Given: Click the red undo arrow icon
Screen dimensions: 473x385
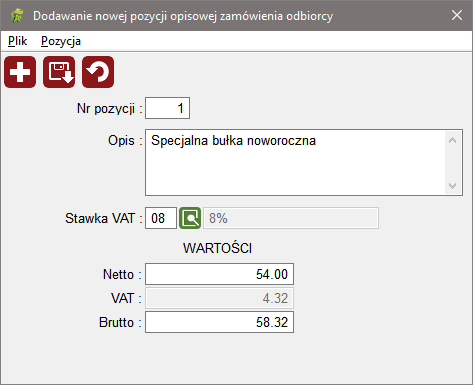Looking at the screenshot, I should [x=98, y=72].
